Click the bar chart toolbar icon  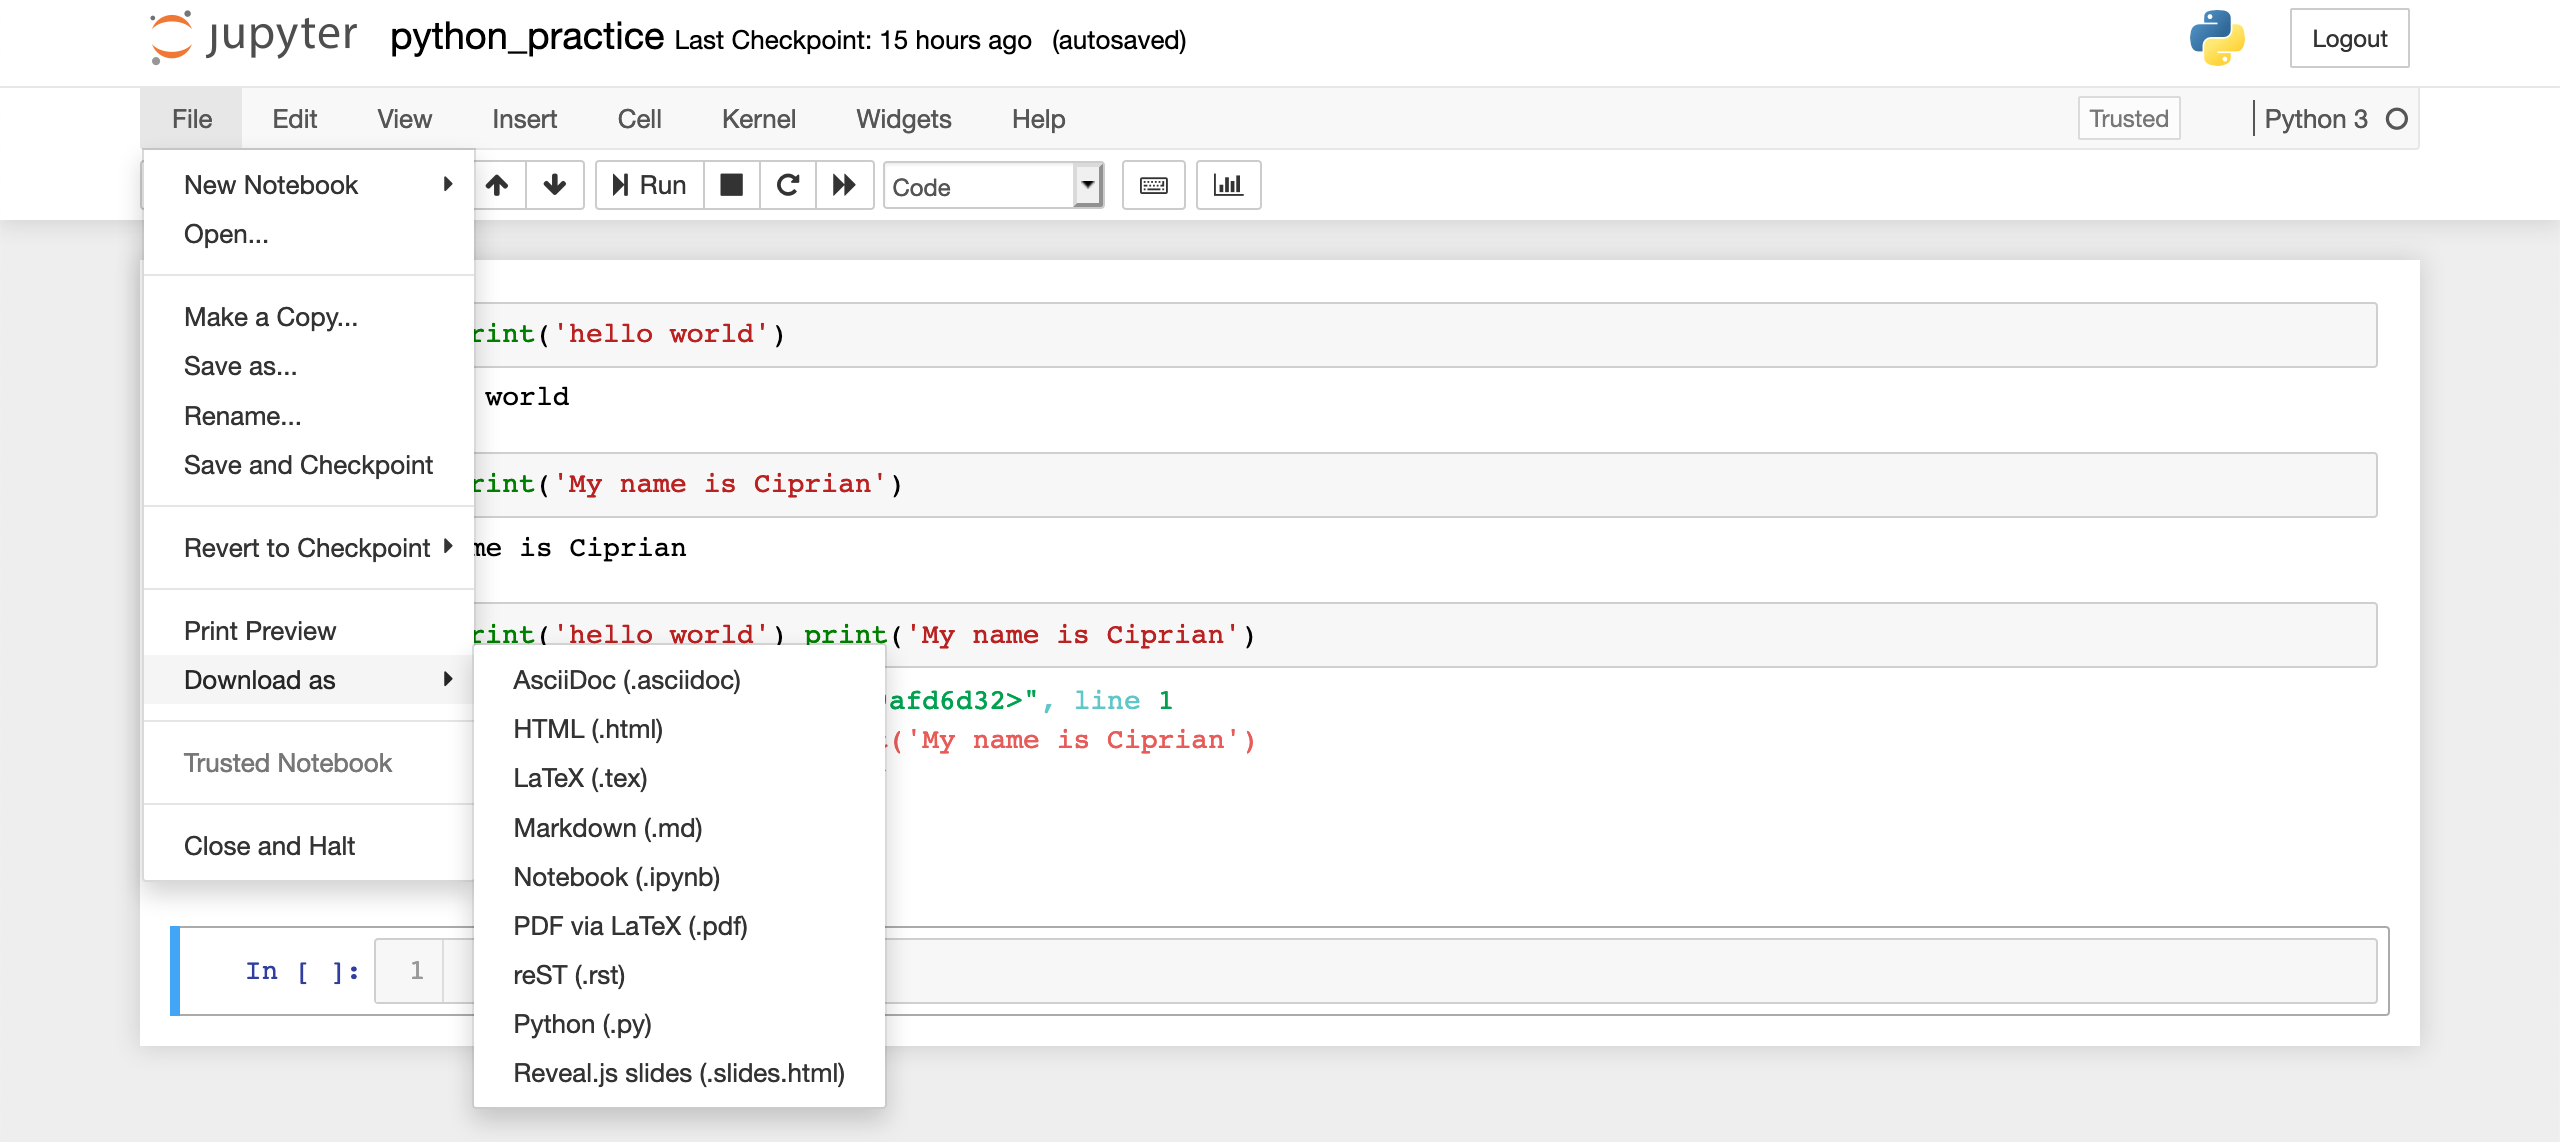[1228, 185]
